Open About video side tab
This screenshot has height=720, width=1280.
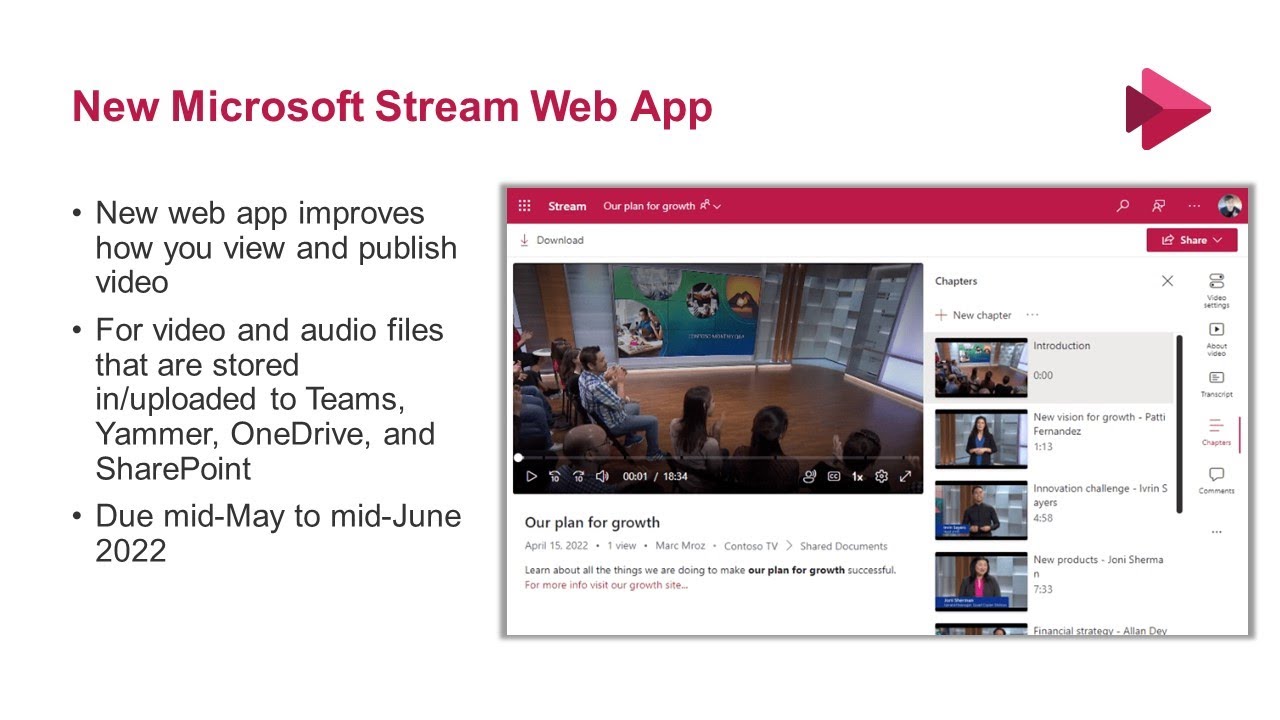click(x=1216, y=339)
